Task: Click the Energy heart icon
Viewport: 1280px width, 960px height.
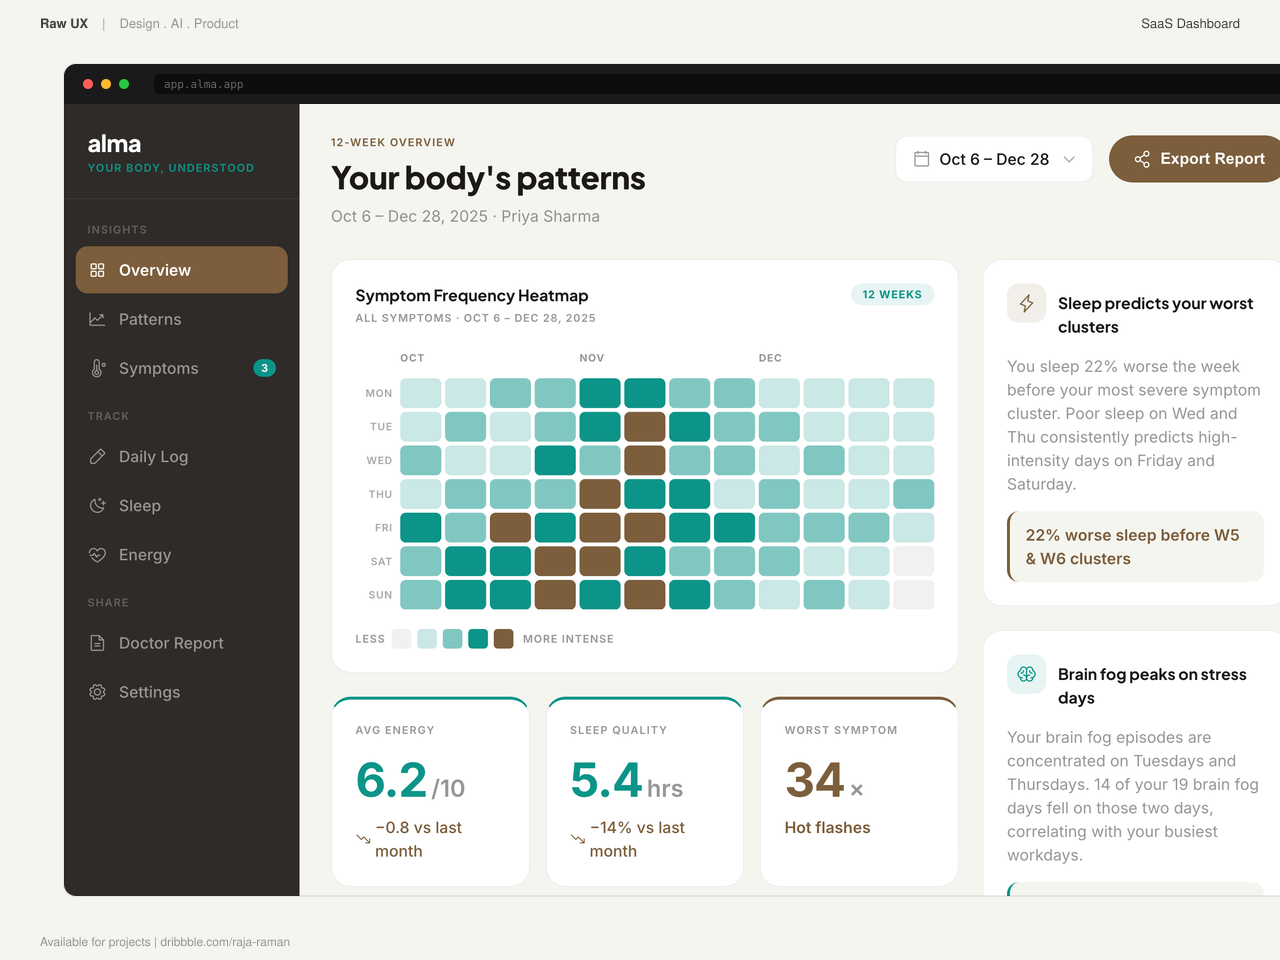Action: pos(97,554)
